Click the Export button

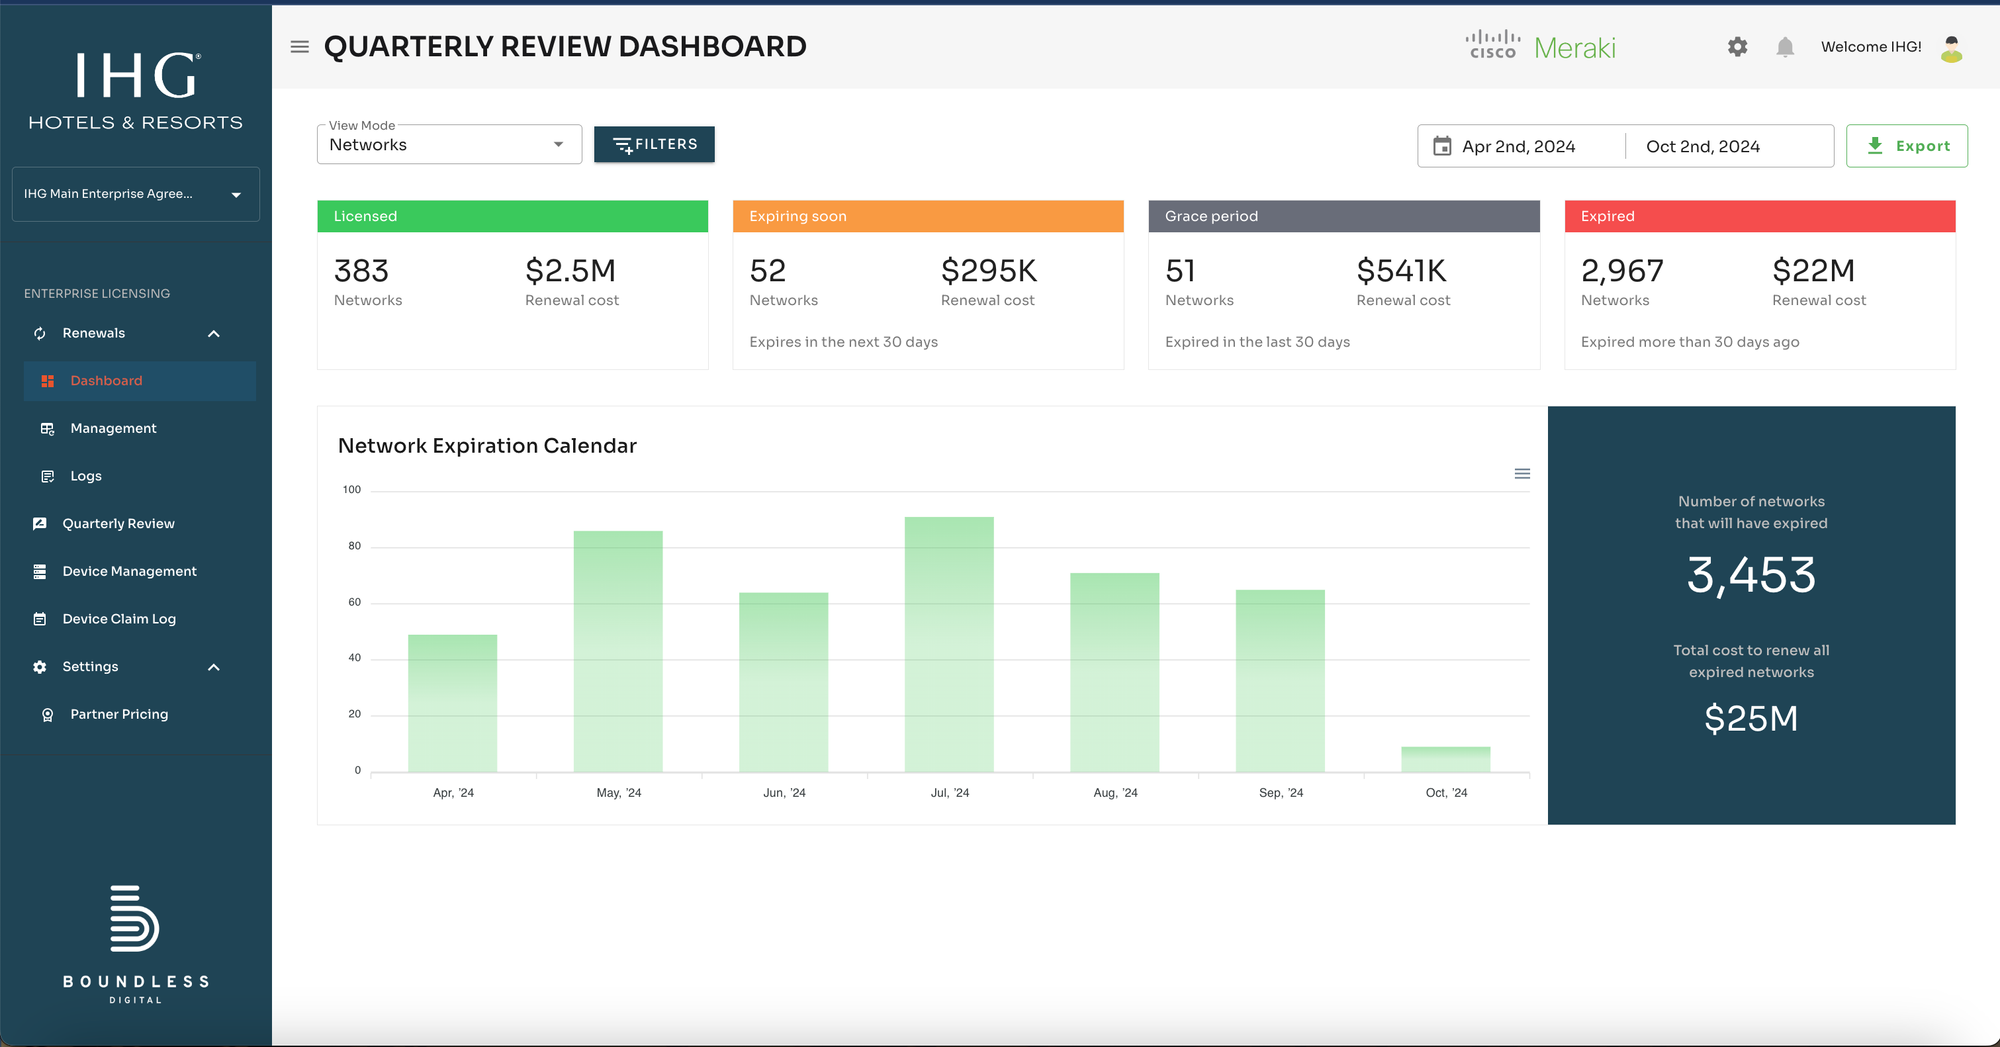(1906, 145)
